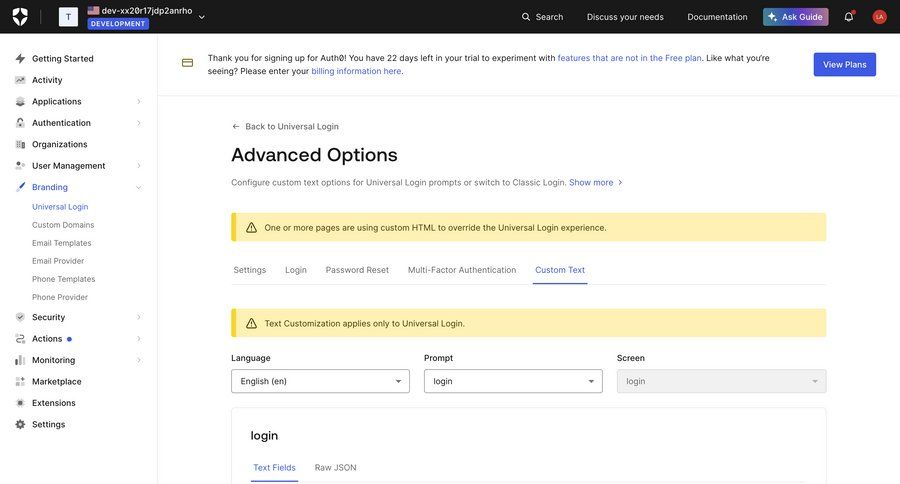Open billing information here link
900x484 pixels.
pyautogui.click(x=356, y=71)
